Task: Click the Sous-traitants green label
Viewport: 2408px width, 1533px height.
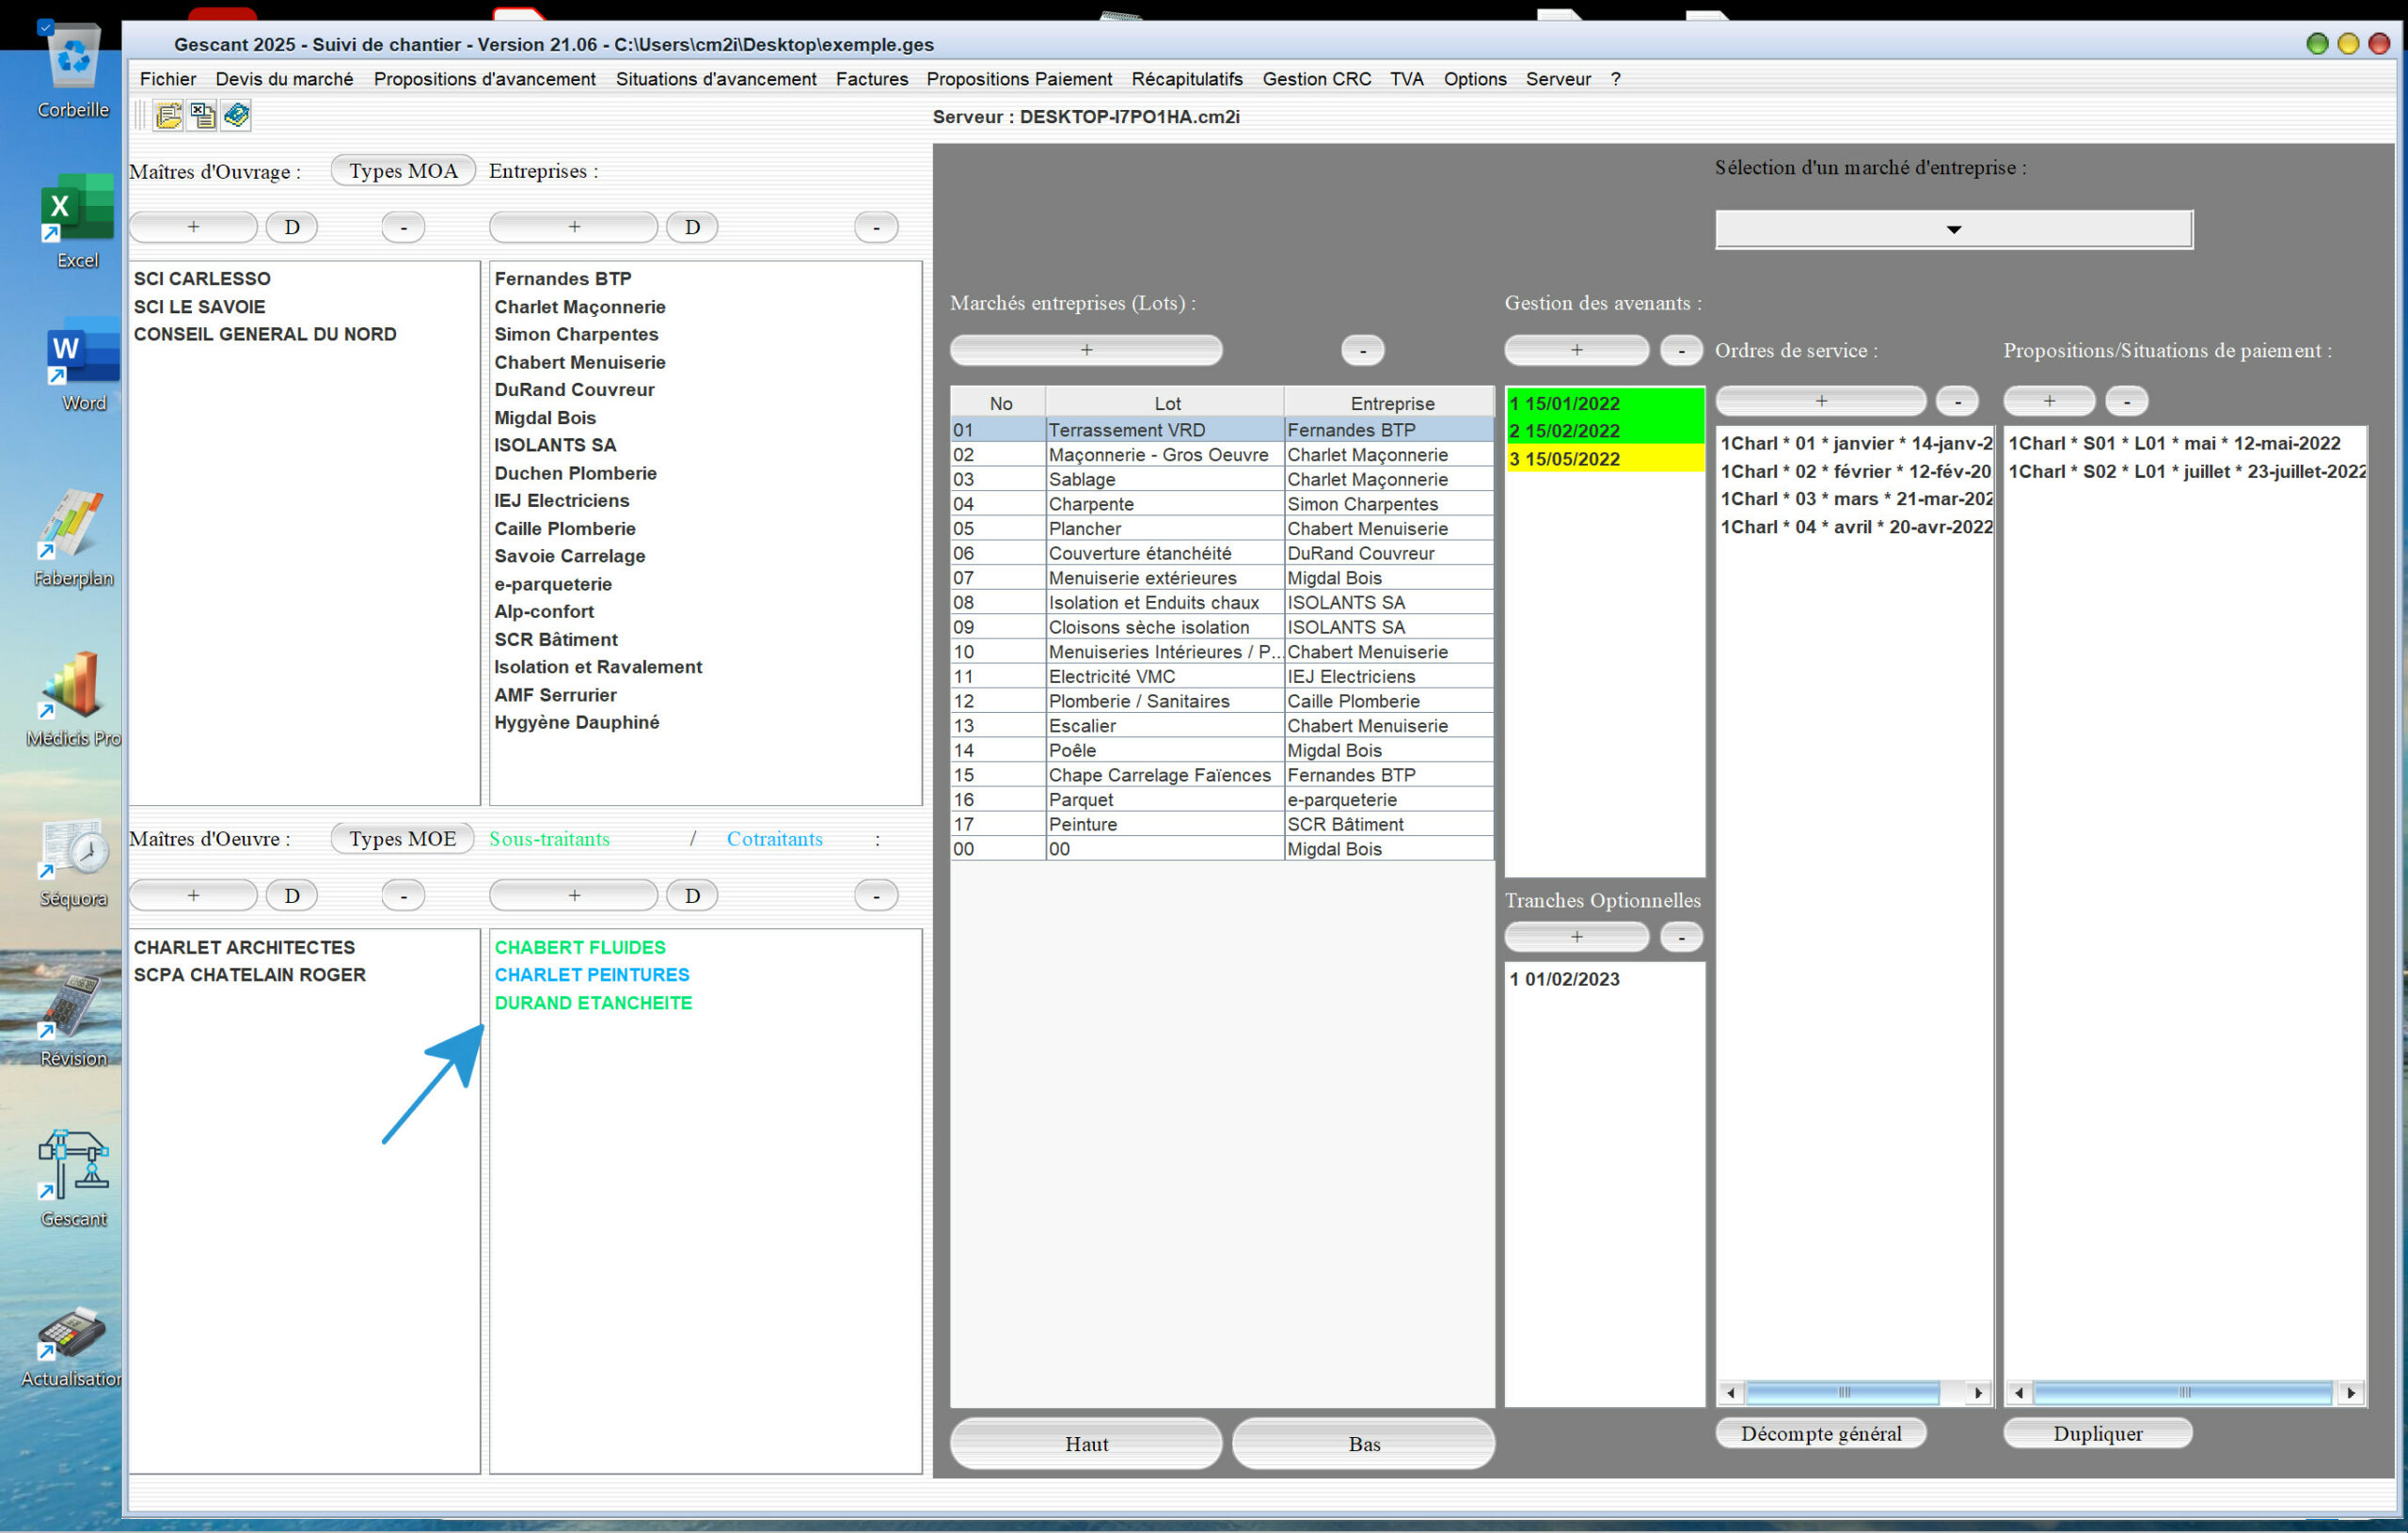Action: click(x=549, y=839)
